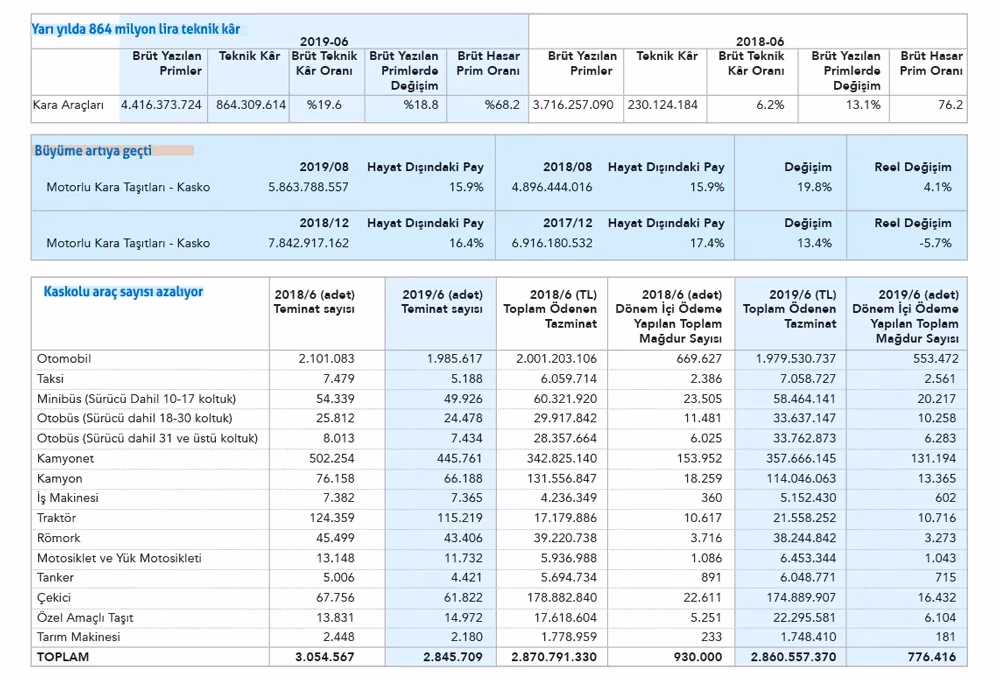Click the 2019-06 Teknik Kâr value 864.309.614
The width and height of the screenshot is (1000, 680).
[x=251, y=105]
